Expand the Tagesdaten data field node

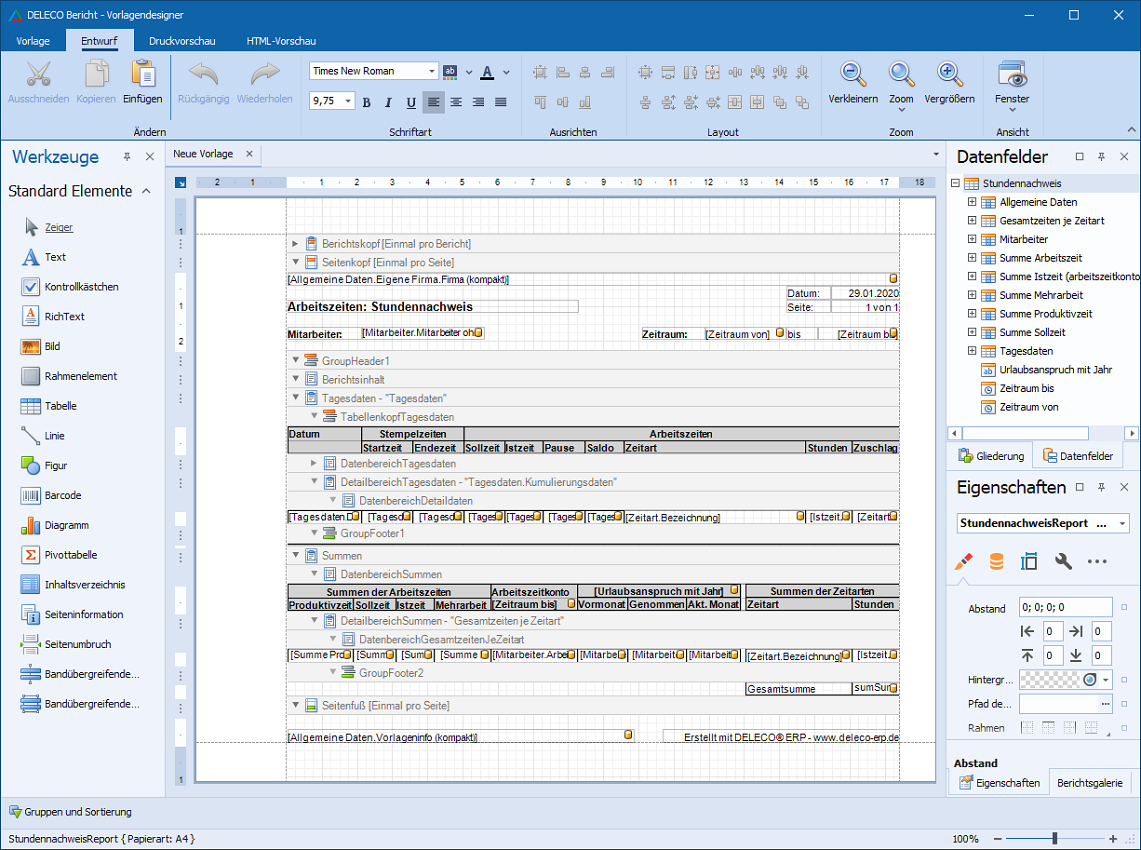click(972, 351)
